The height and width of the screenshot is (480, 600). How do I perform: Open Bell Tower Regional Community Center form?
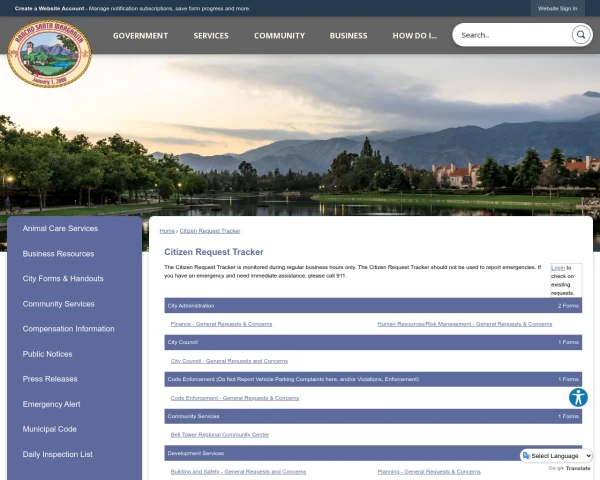click(220, 434)
